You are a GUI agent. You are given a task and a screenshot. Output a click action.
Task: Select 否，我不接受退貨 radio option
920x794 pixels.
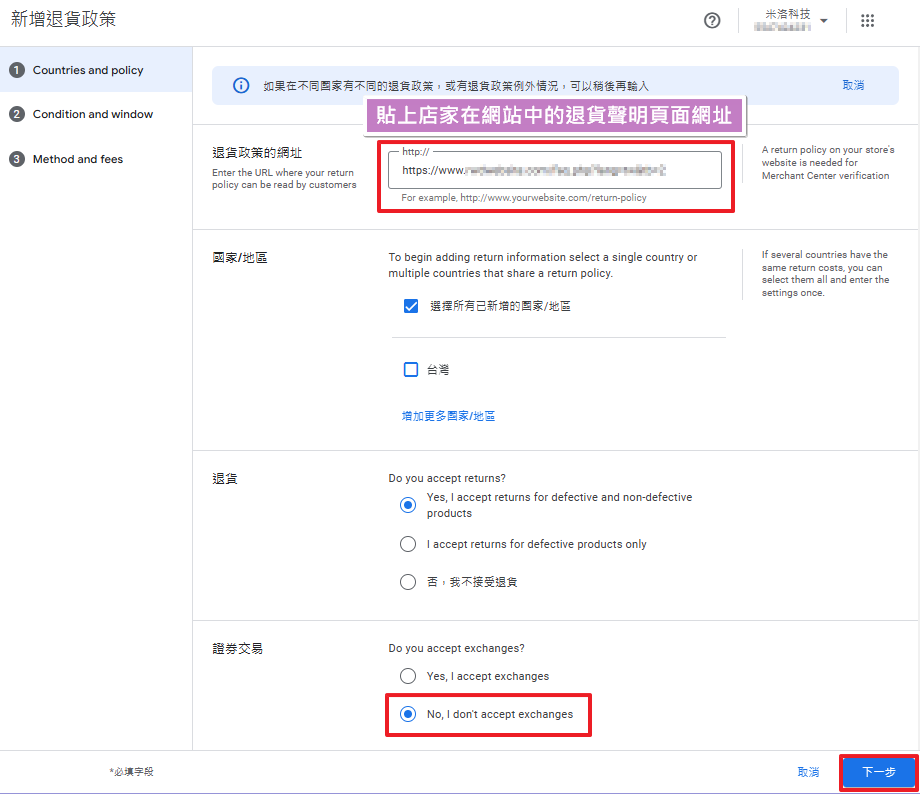point(408,582)
